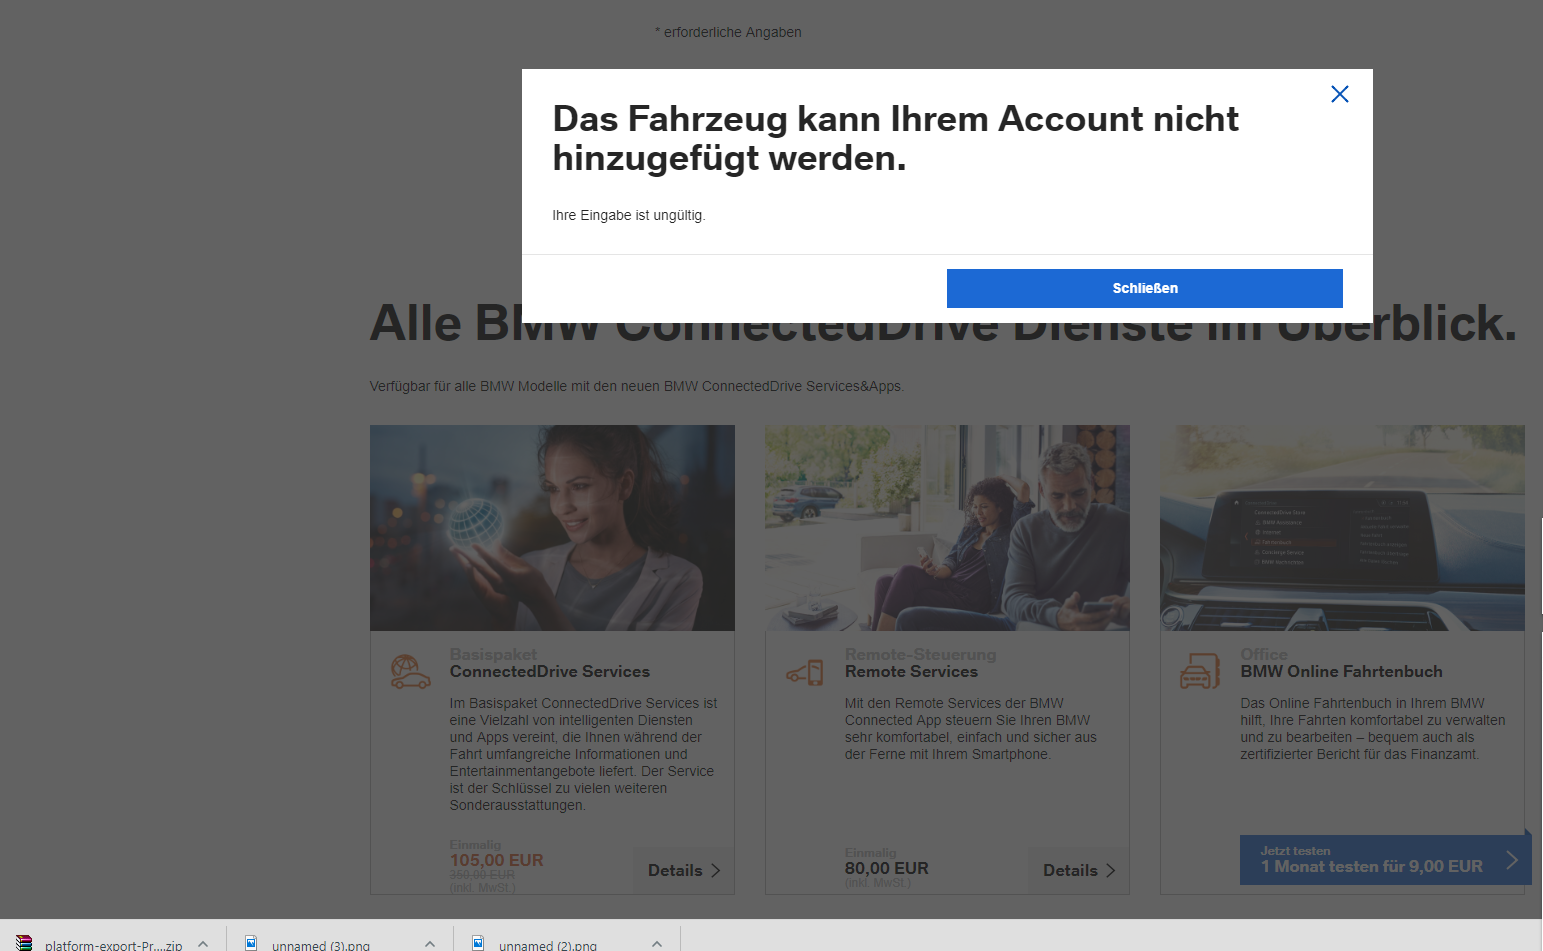Click the BMW Online Fahrtenbuch car-document icon
The image size is (1543, 951).
point(1200,671)
